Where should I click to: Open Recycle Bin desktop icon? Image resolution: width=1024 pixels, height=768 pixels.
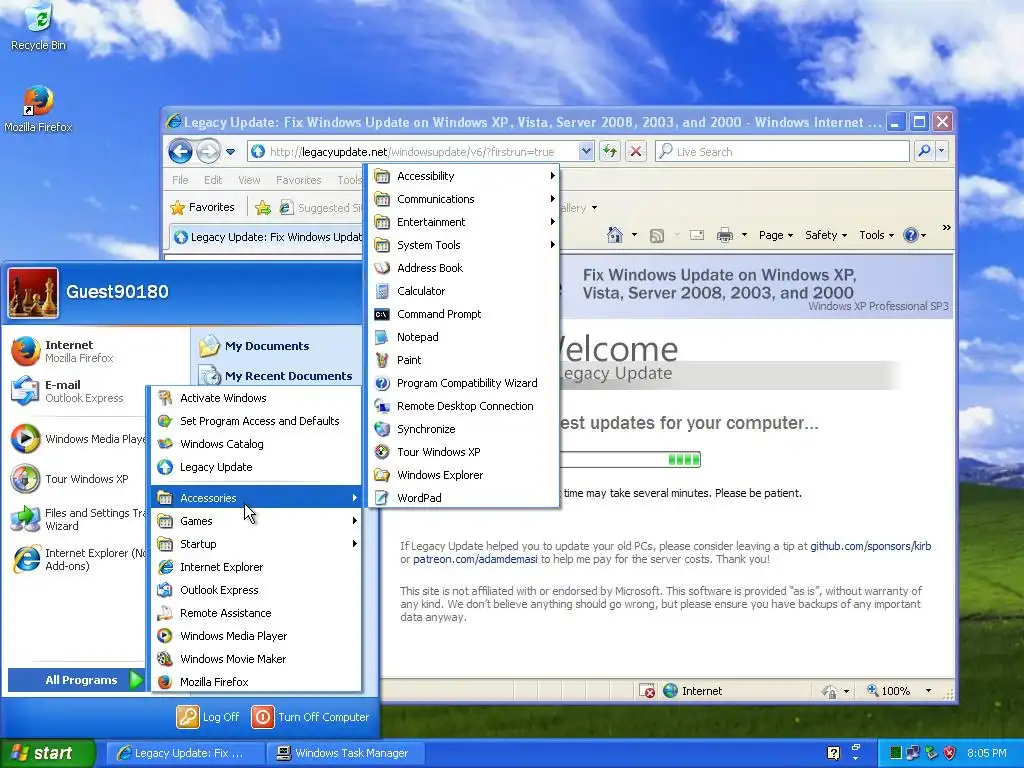point(39,26)
